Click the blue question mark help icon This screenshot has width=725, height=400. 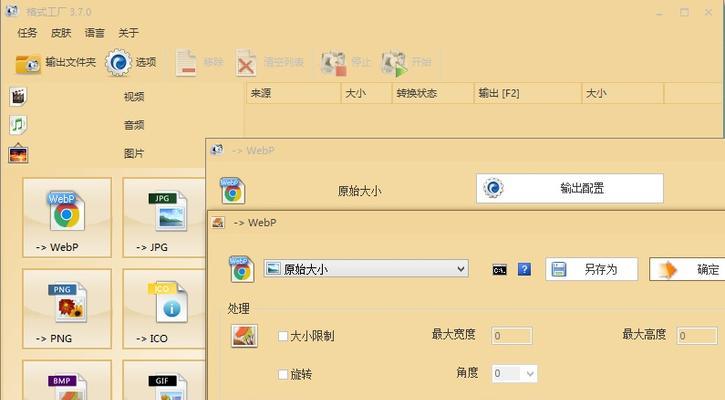pyautogui.click(x=524, y=269)
